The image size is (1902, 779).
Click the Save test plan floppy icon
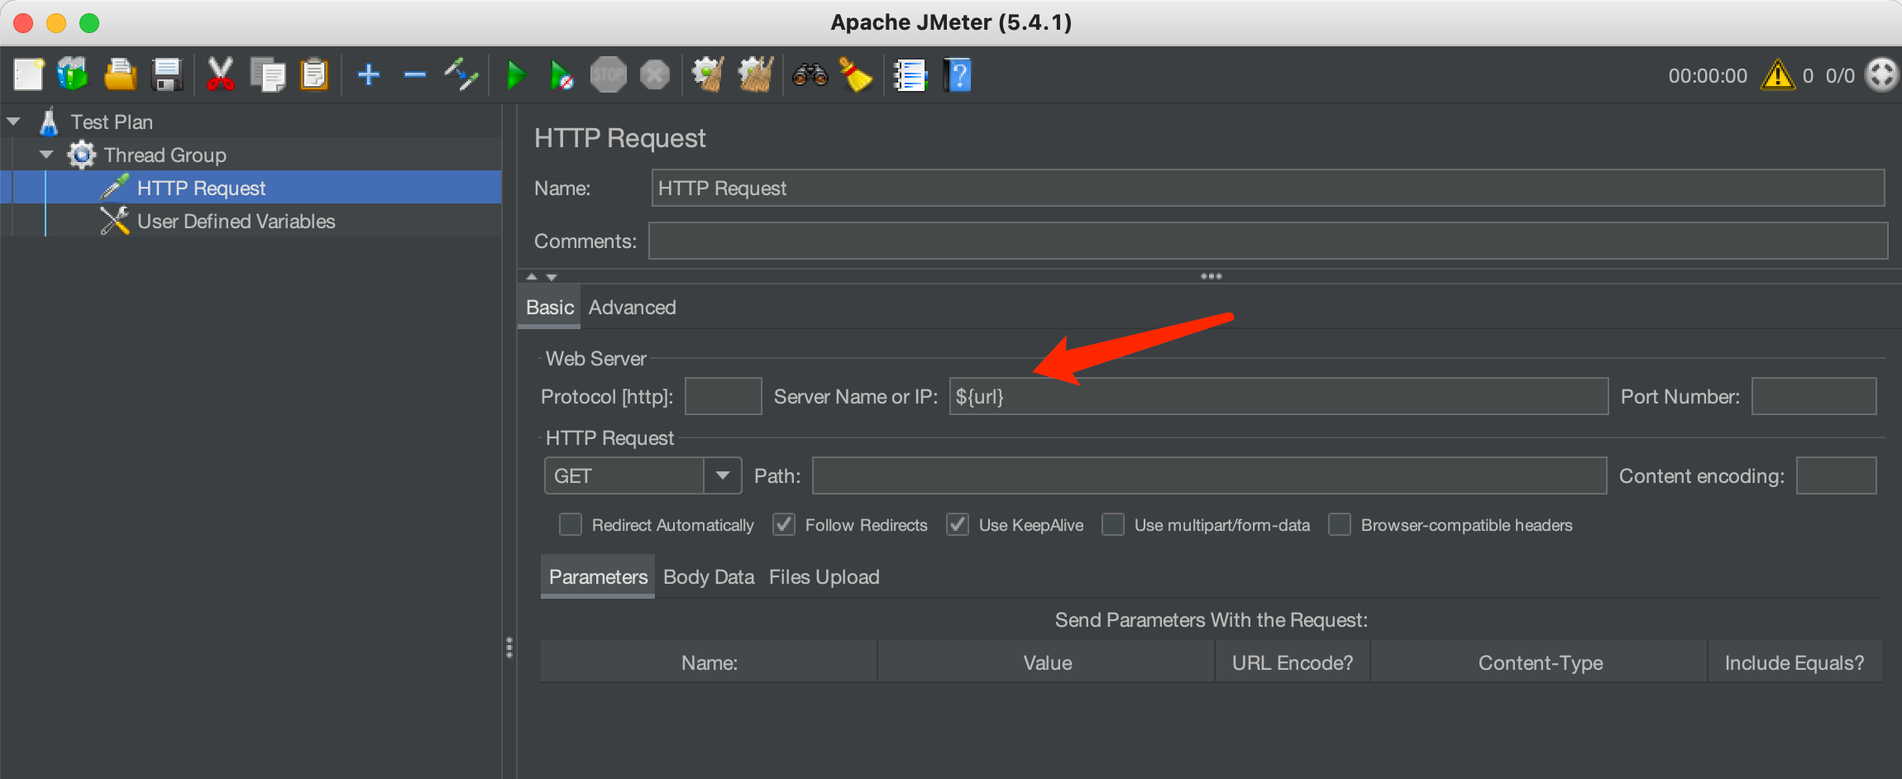pos(166,75)
